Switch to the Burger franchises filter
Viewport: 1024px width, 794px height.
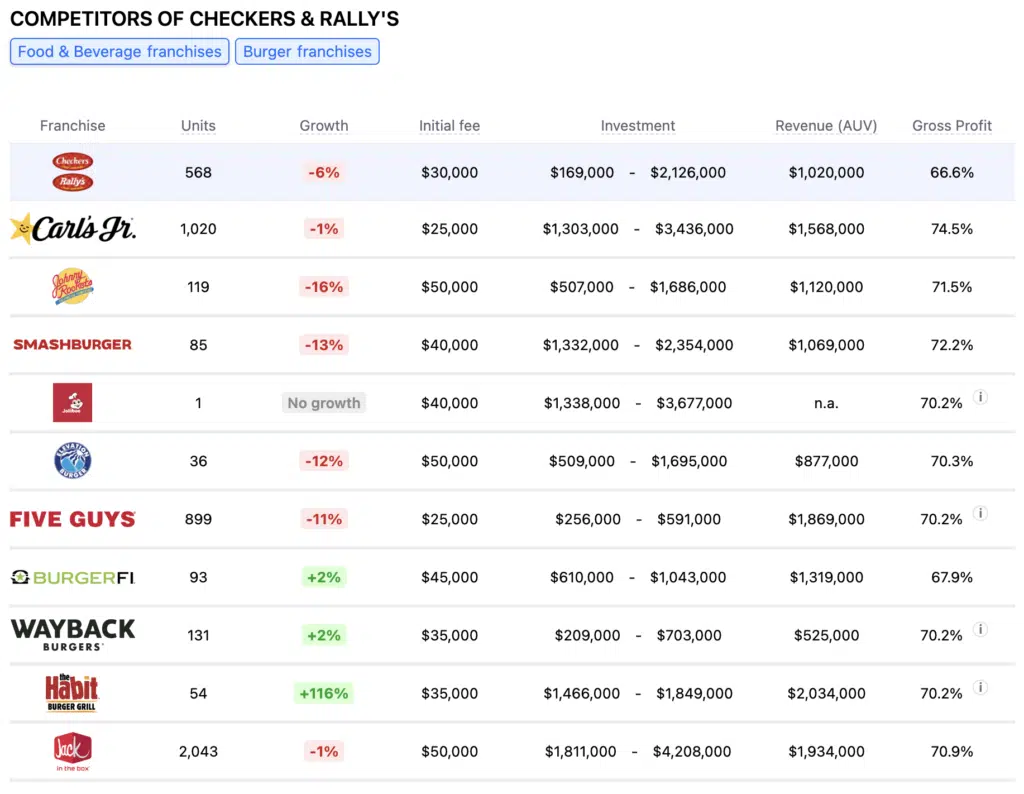pyautogui.click(x=307, y=51)
